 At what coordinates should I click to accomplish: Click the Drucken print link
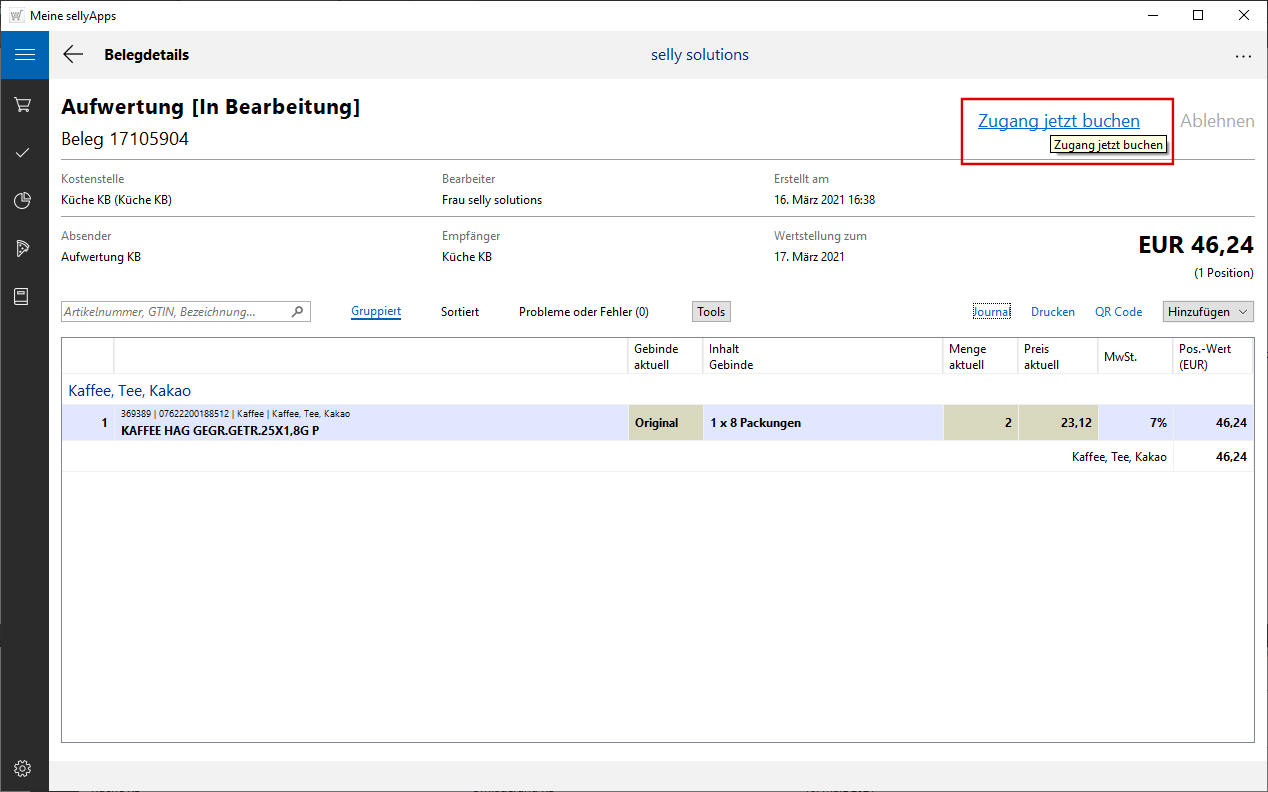pyautogui.click(x=1052, y=312)
